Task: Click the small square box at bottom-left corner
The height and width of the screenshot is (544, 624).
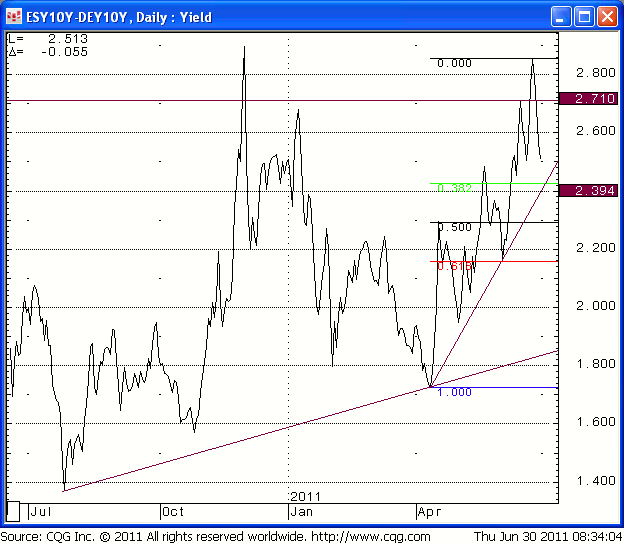Action: tap(13, 511)
